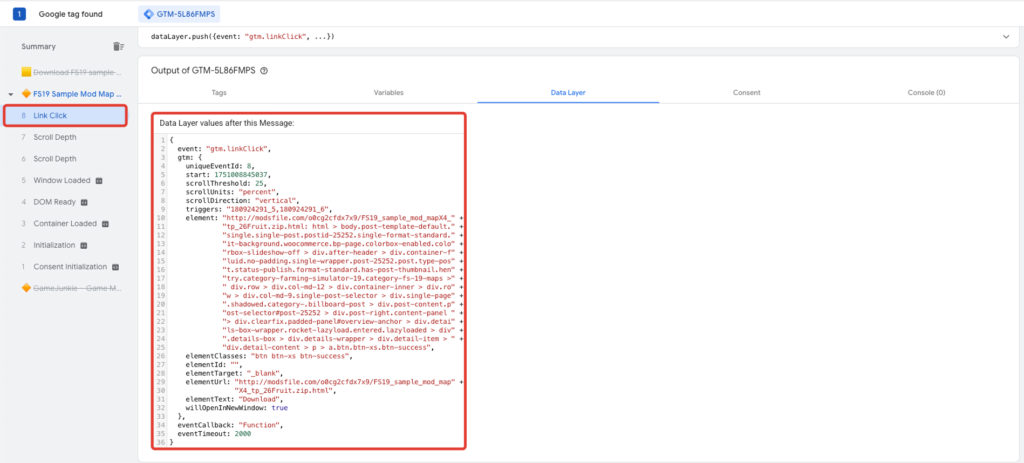Click the event "gtm.linkClick" line in code
Viewport: 1024px width, 463px height.
(x=224, y=149)
